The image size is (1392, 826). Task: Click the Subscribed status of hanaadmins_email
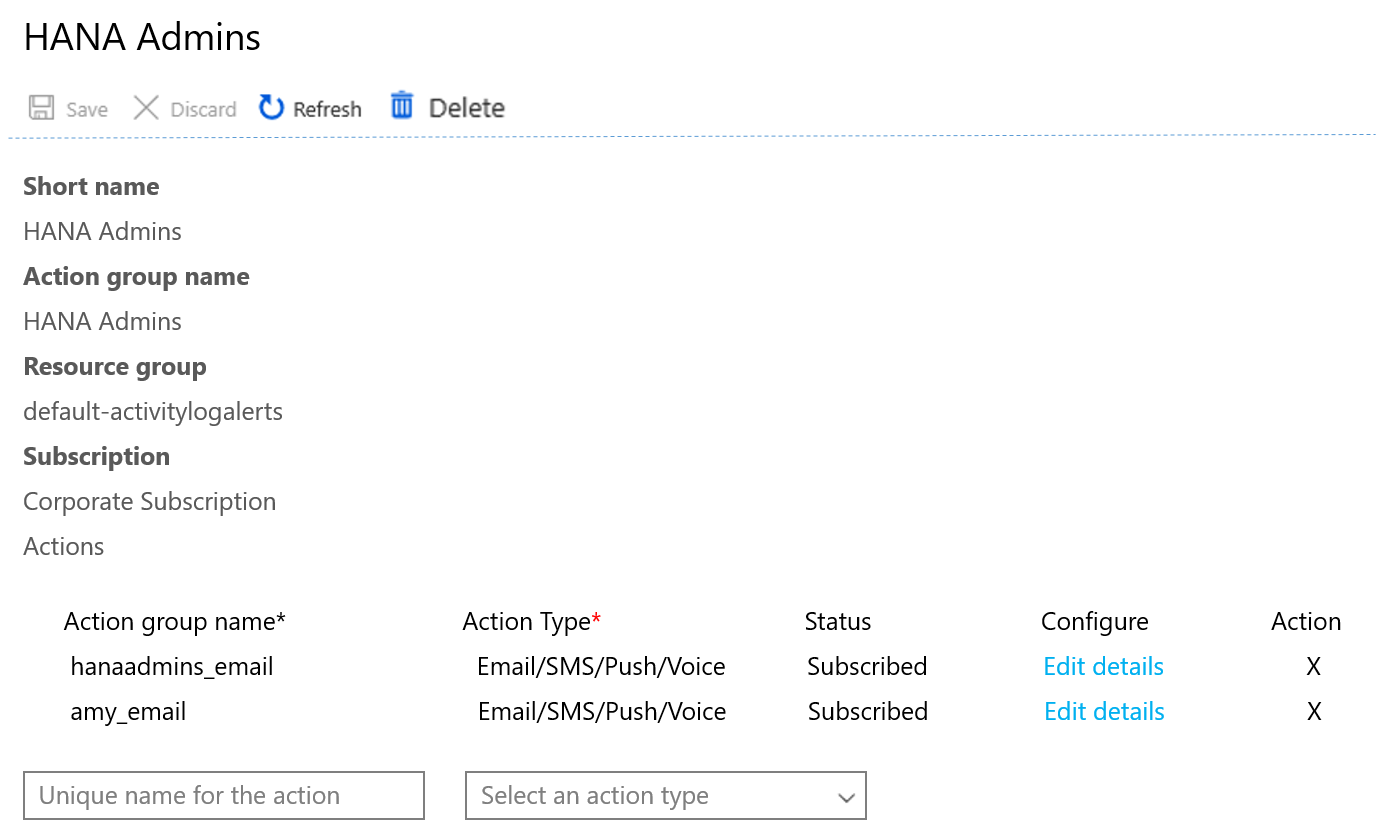click(x=867, y=667)
